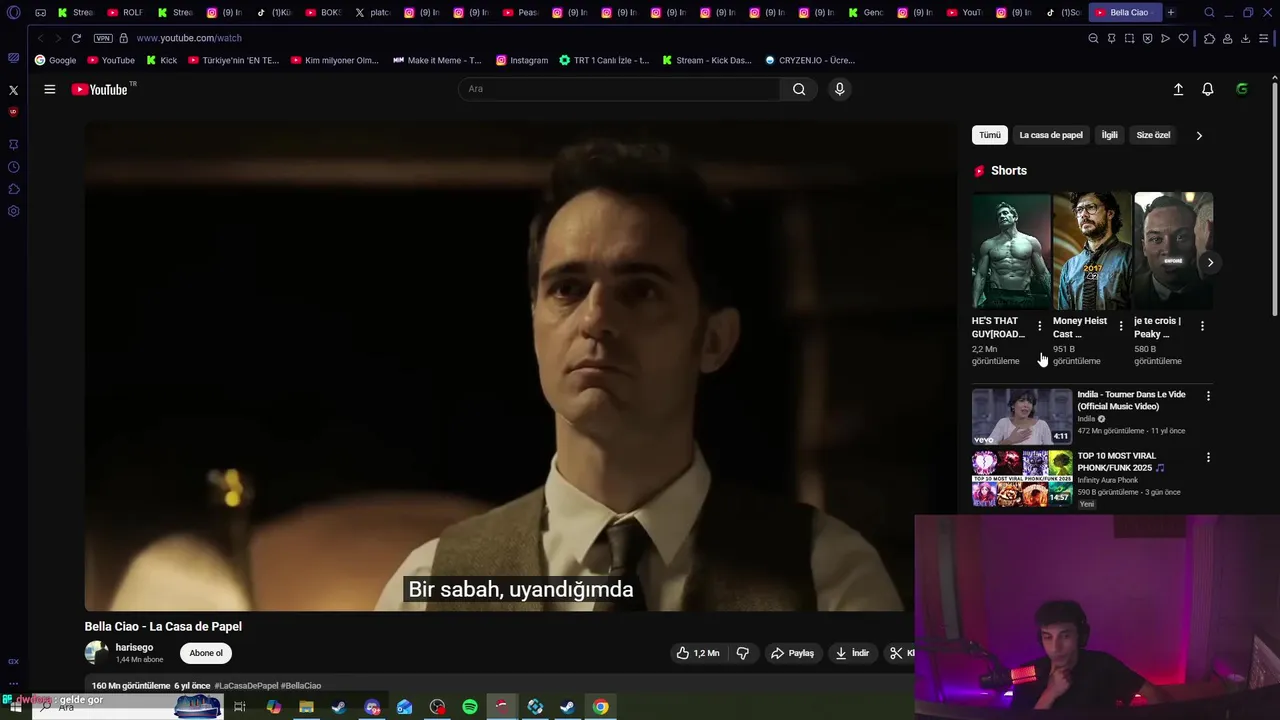Screen dimensions: 1280x720
Task: Switch to the ROLF browser tab
Action: (125, 12)
